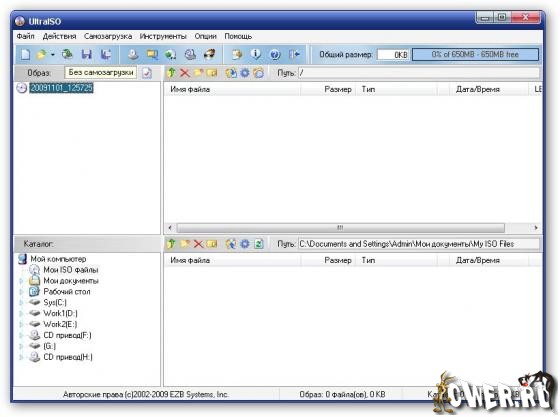560x417 pixels.
Task: Select the 20091101_125725 image tree item
Action: [x=61, y=88]
